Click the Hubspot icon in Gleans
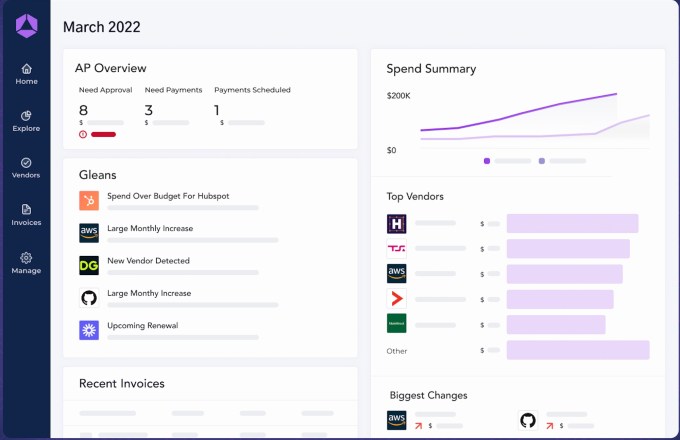 [89, 201]
